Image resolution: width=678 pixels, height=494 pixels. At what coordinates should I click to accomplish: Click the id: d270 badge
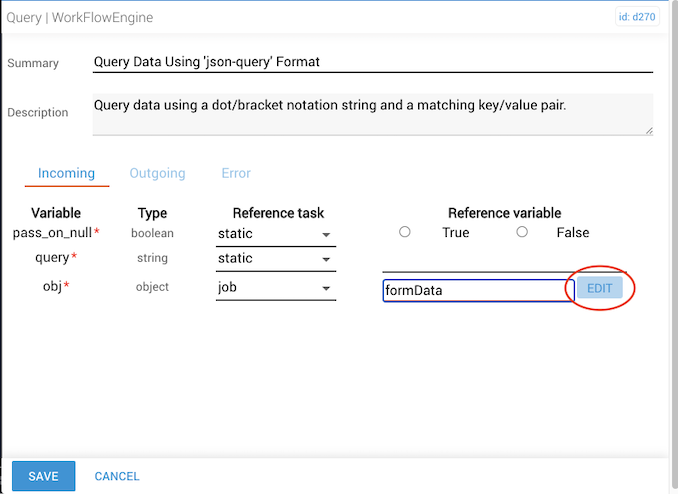tap(636, 18)
